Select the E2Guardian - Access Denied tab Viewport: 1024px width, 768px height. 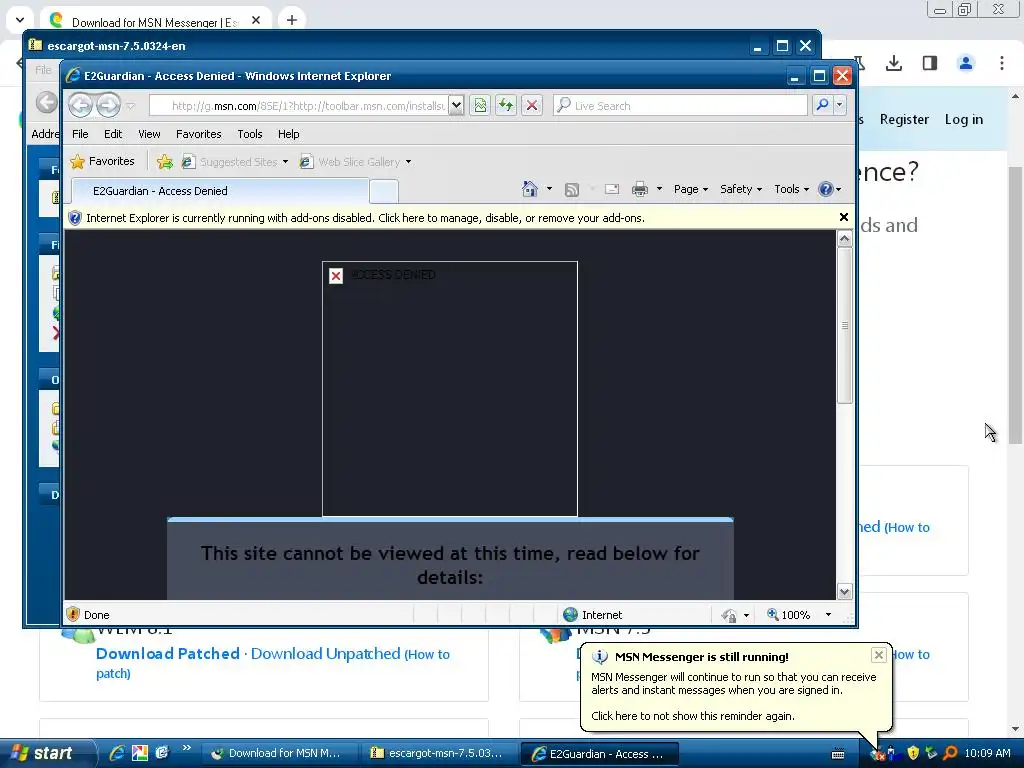click(219, 191)
